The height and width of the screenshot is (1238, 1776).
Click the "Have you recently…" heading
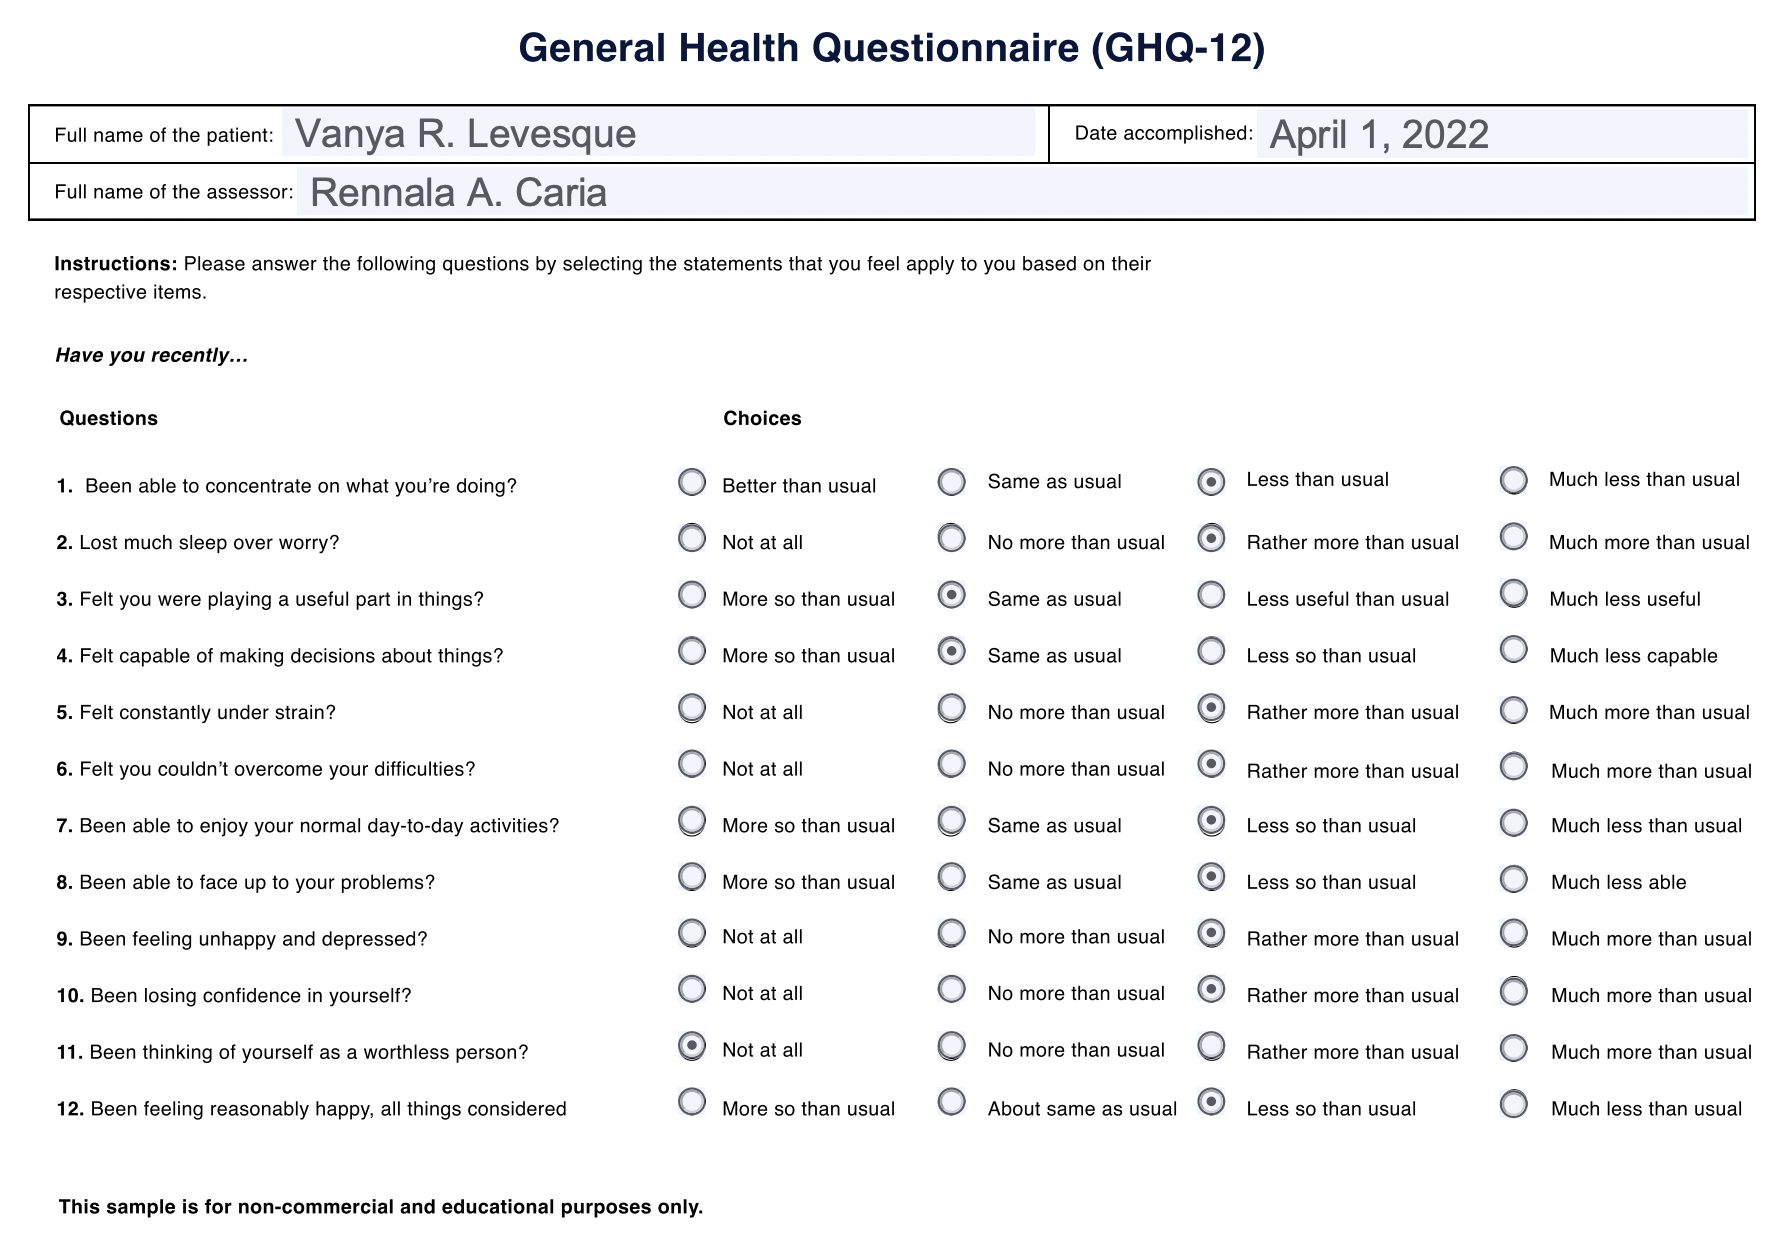tap(151, 353)
